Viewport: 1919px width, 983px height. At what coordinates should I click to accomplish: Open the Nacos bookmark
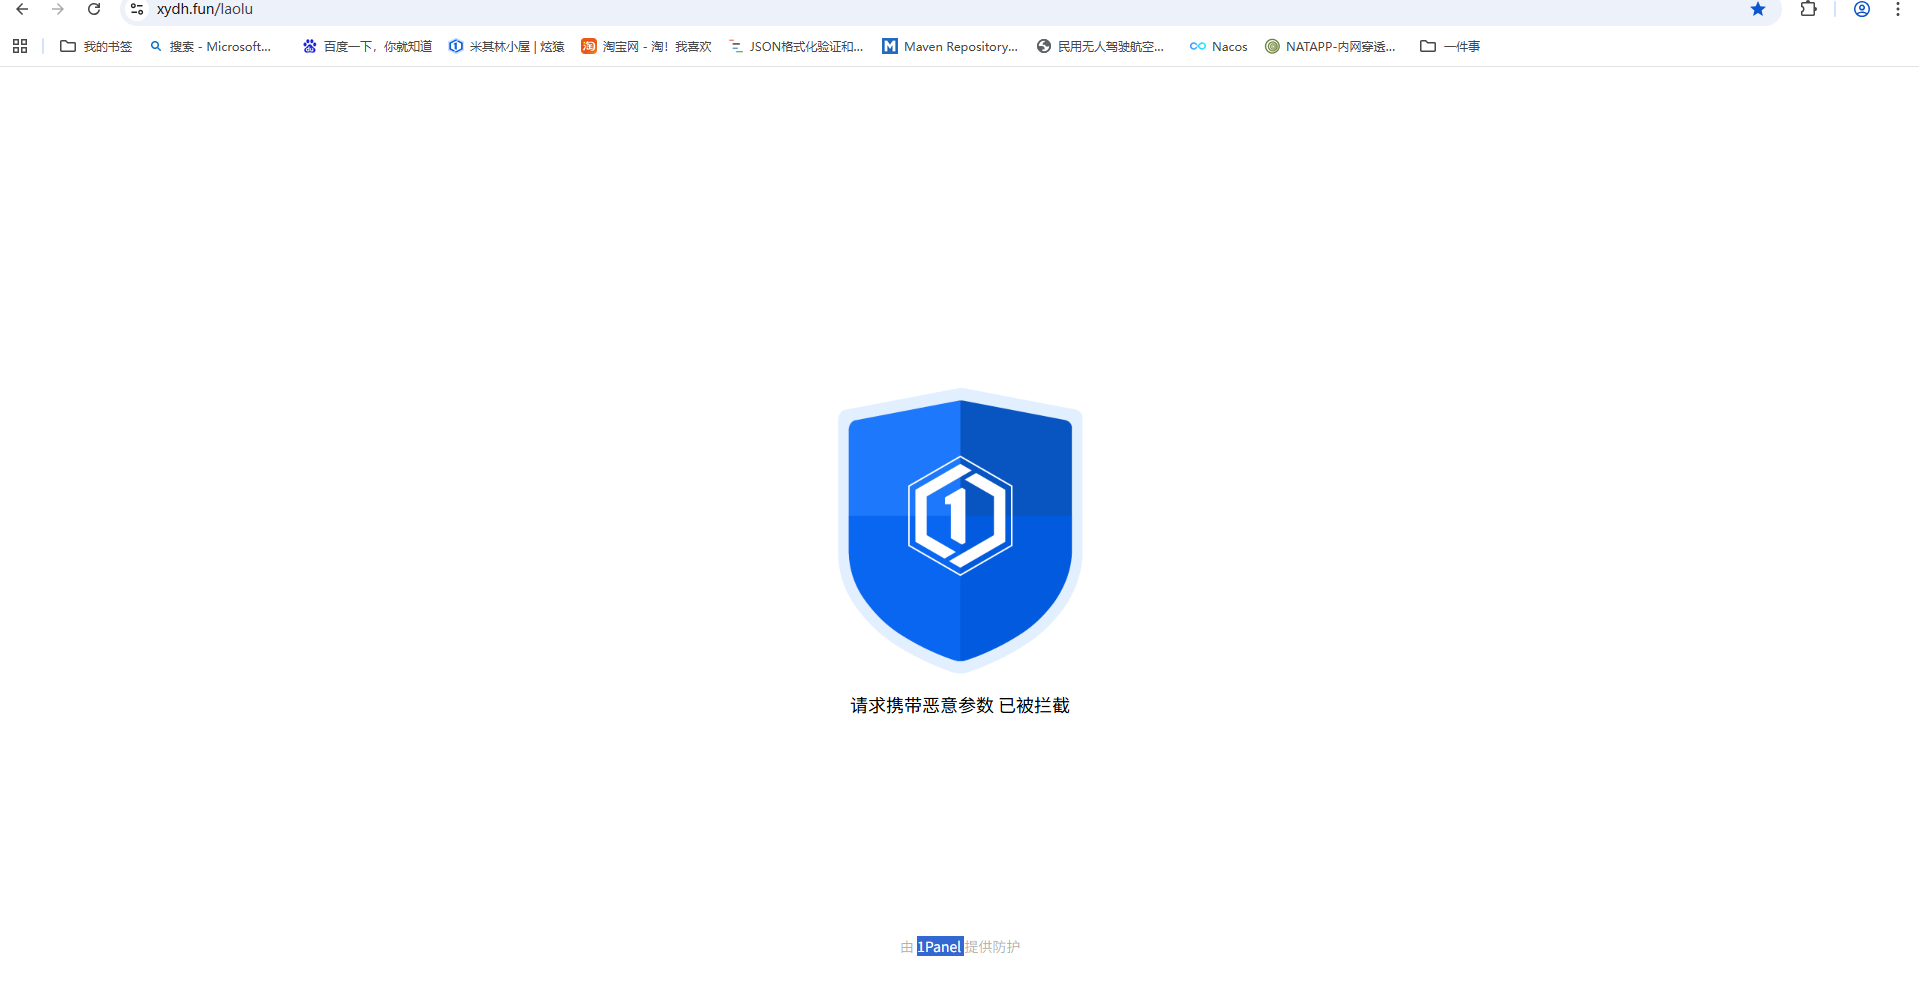(x=1218, y=46)
